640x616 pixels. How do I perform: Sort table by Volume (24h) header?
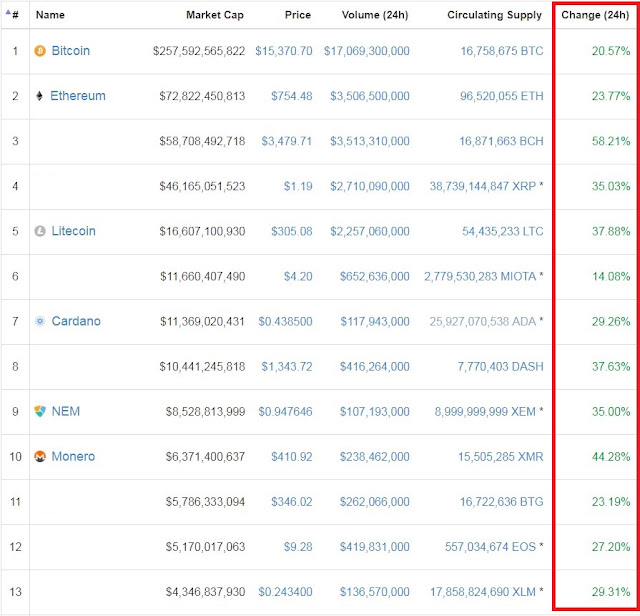(375, 15)
